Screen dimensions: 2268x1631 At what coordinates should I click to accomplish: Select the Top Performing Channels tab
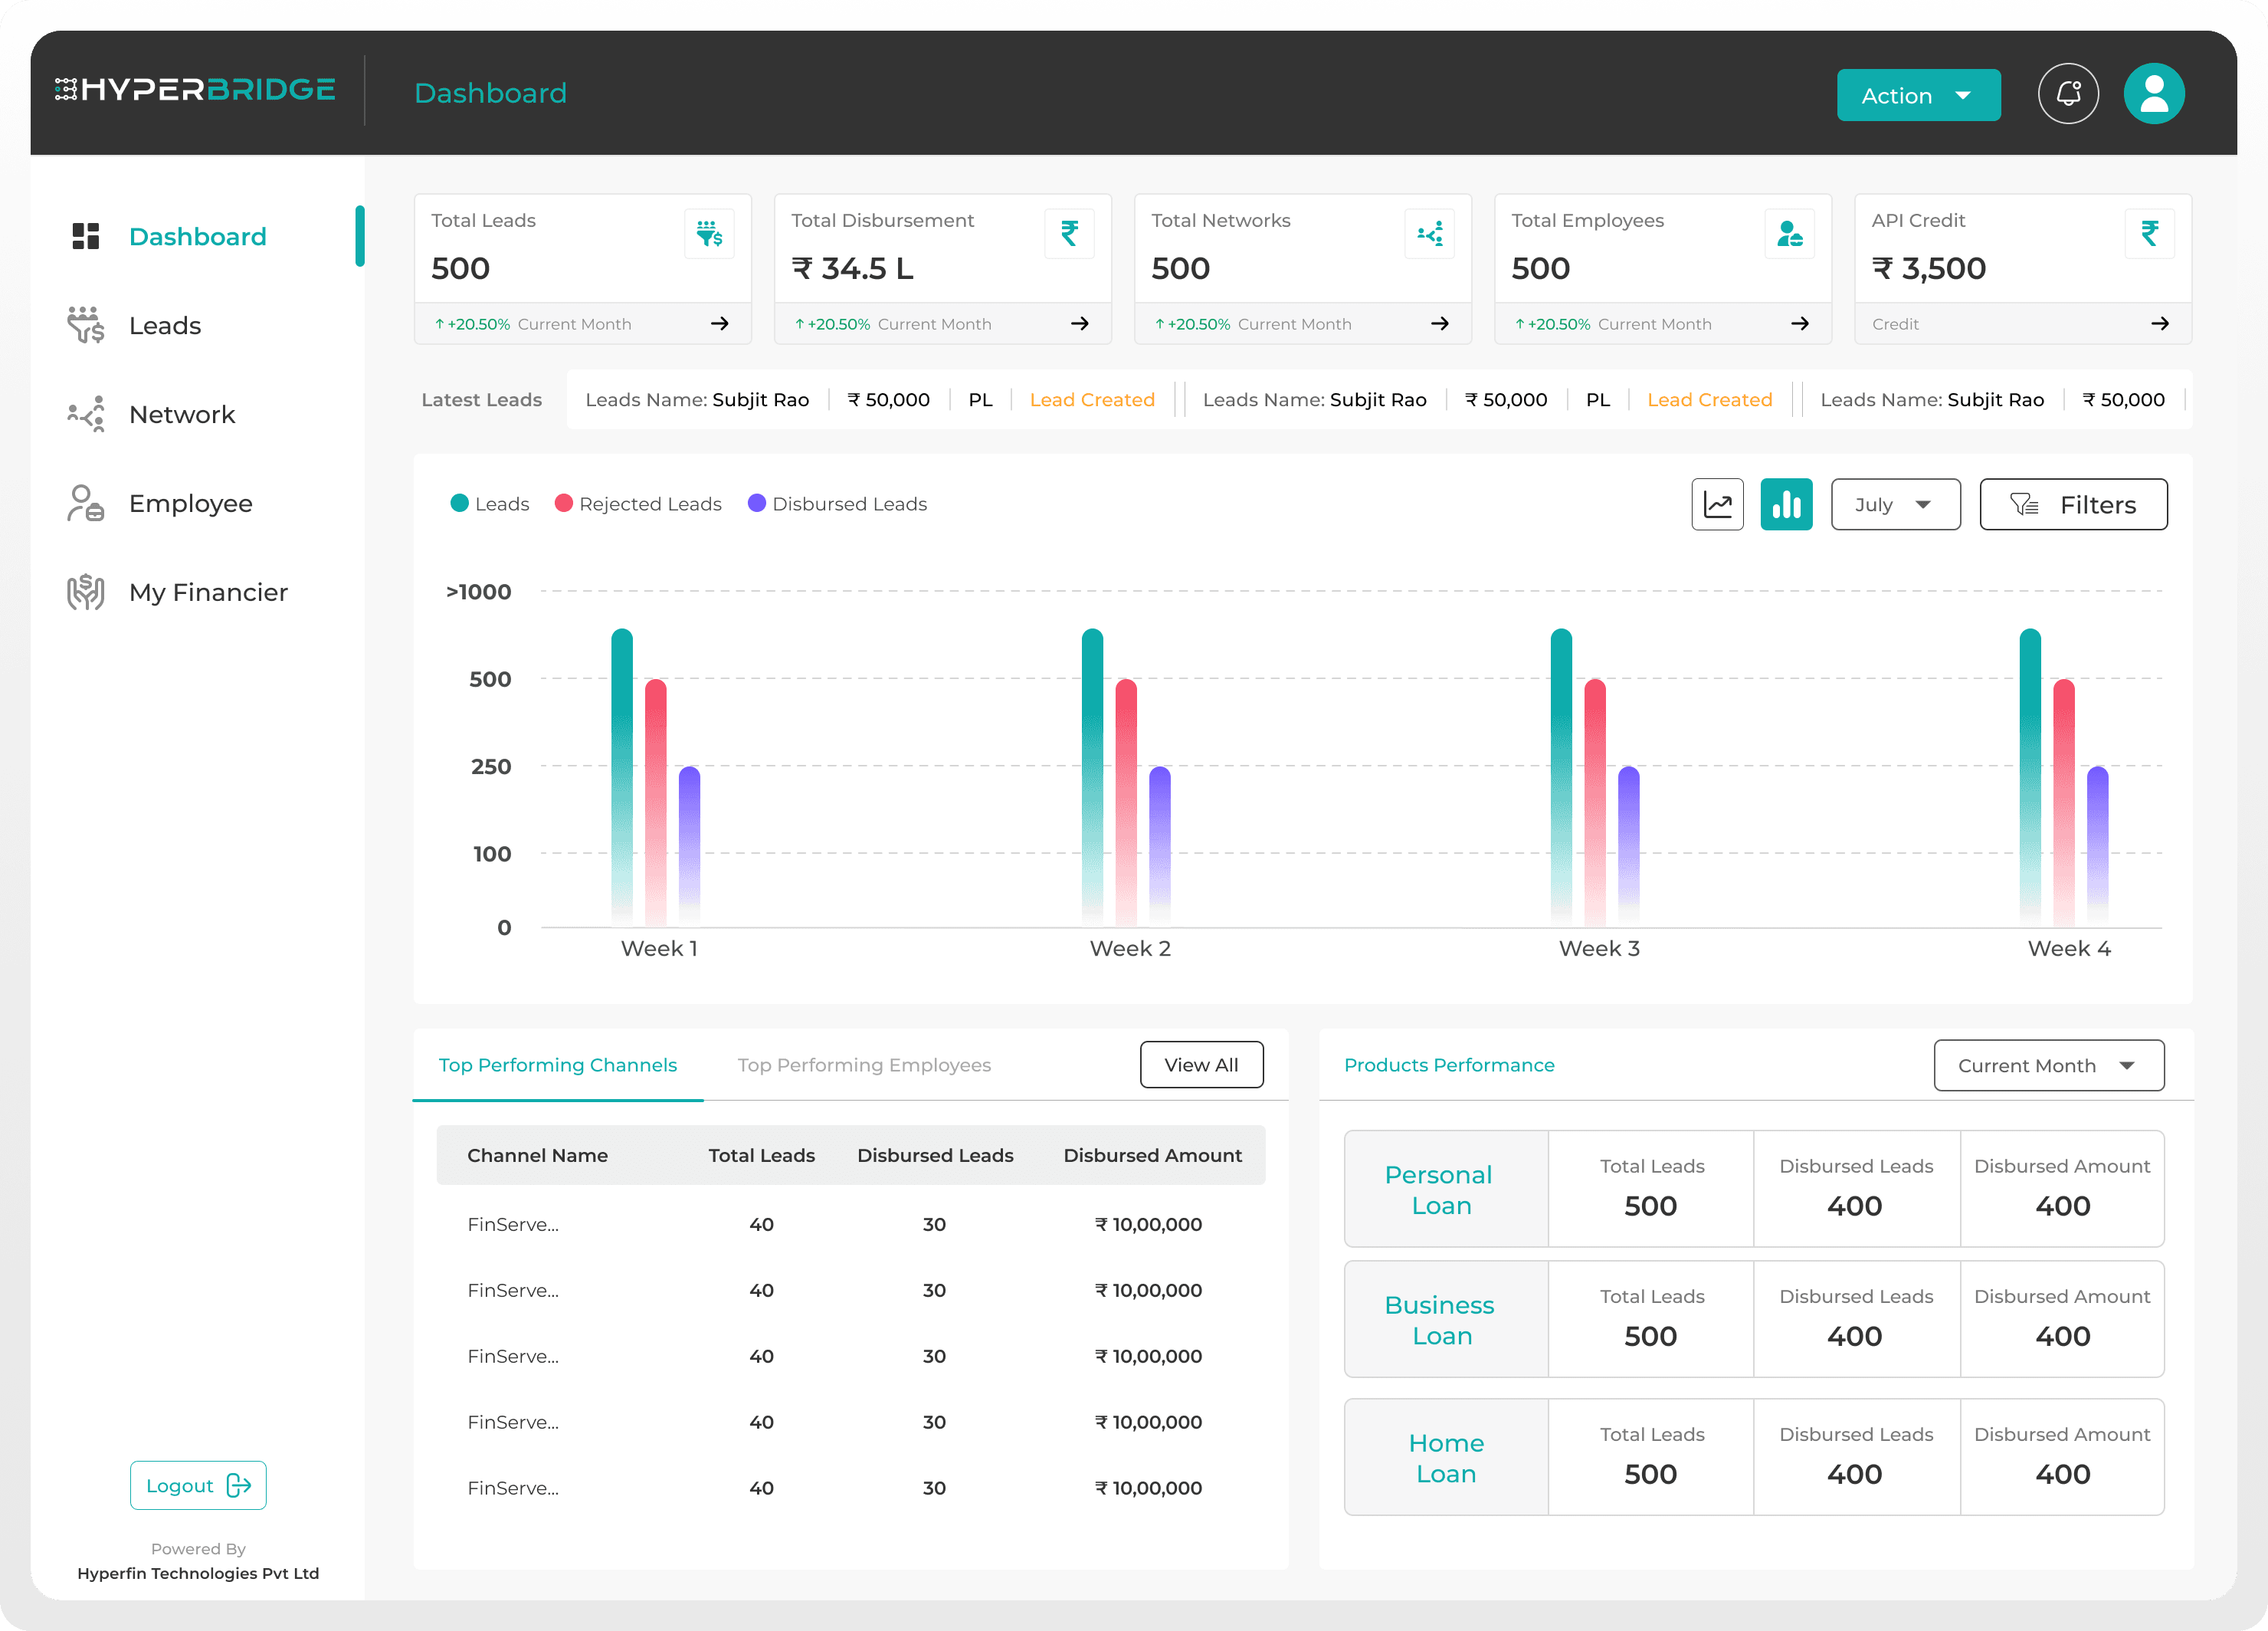point(557,1066)
